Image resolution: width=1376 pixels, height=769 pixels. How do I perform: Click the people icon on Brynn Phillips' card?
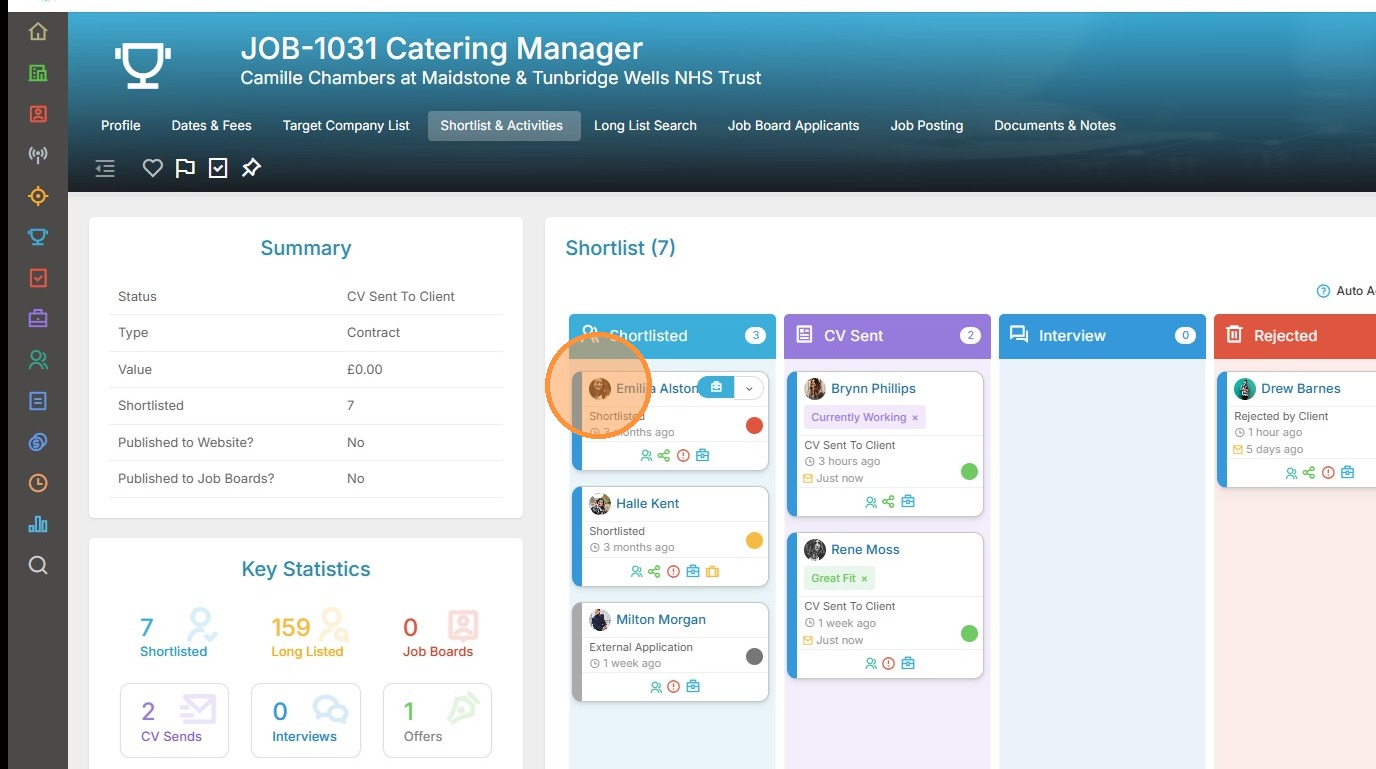tap(871, 502)
